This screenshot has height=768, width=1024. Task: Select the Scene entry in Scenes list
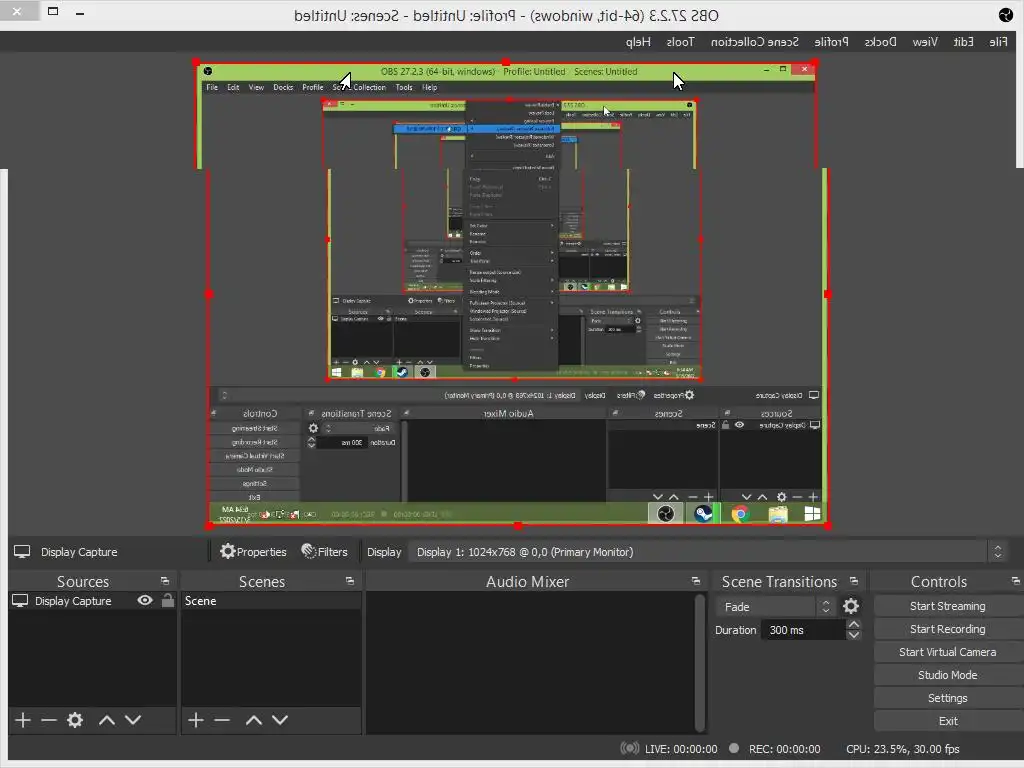pos(271,600)
